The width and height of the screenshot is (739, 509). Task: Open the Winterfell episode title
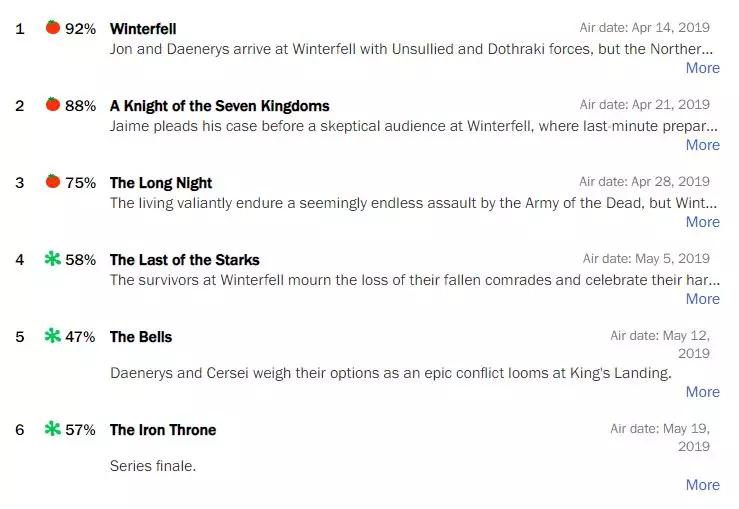coord(143,29)
